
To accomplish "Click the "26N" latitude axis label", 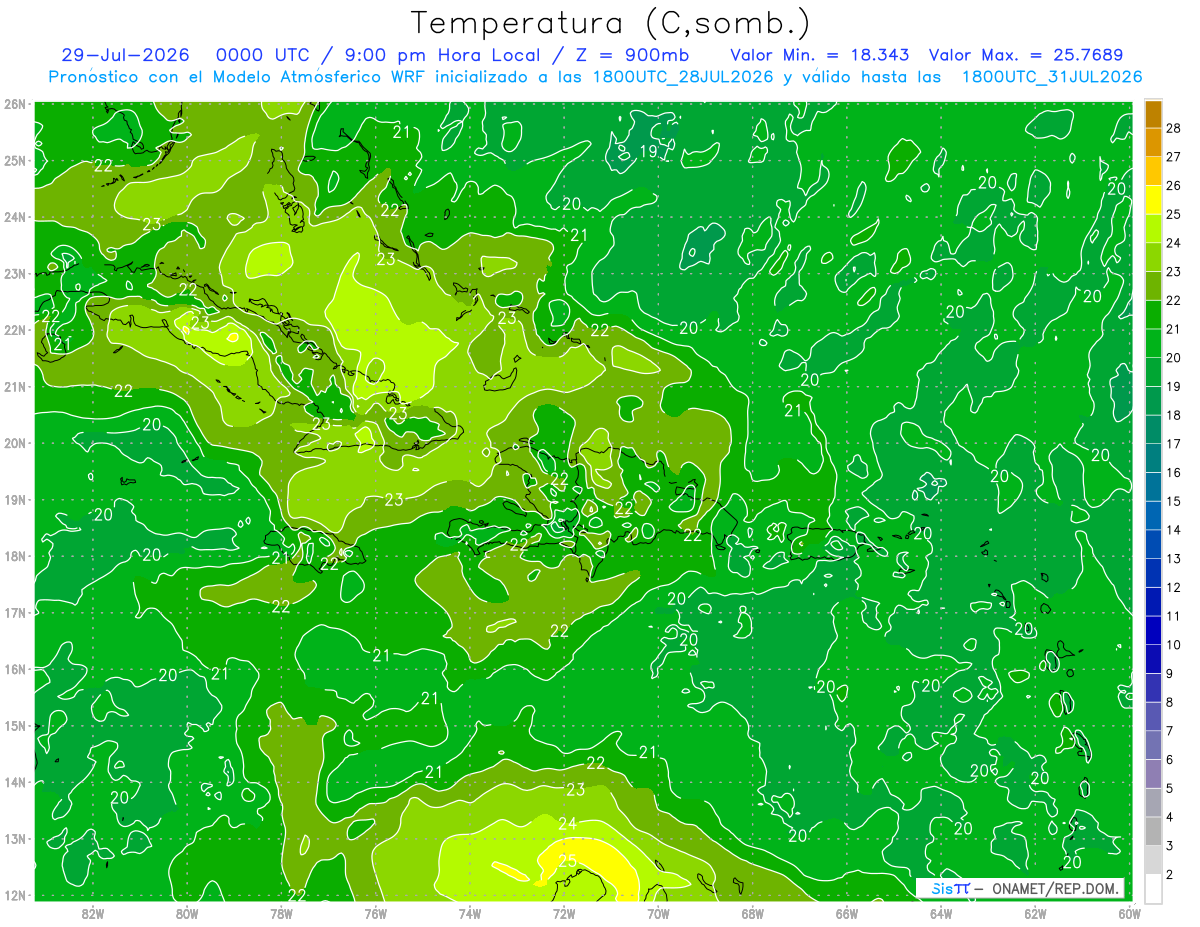I will (x=14, y=104).
